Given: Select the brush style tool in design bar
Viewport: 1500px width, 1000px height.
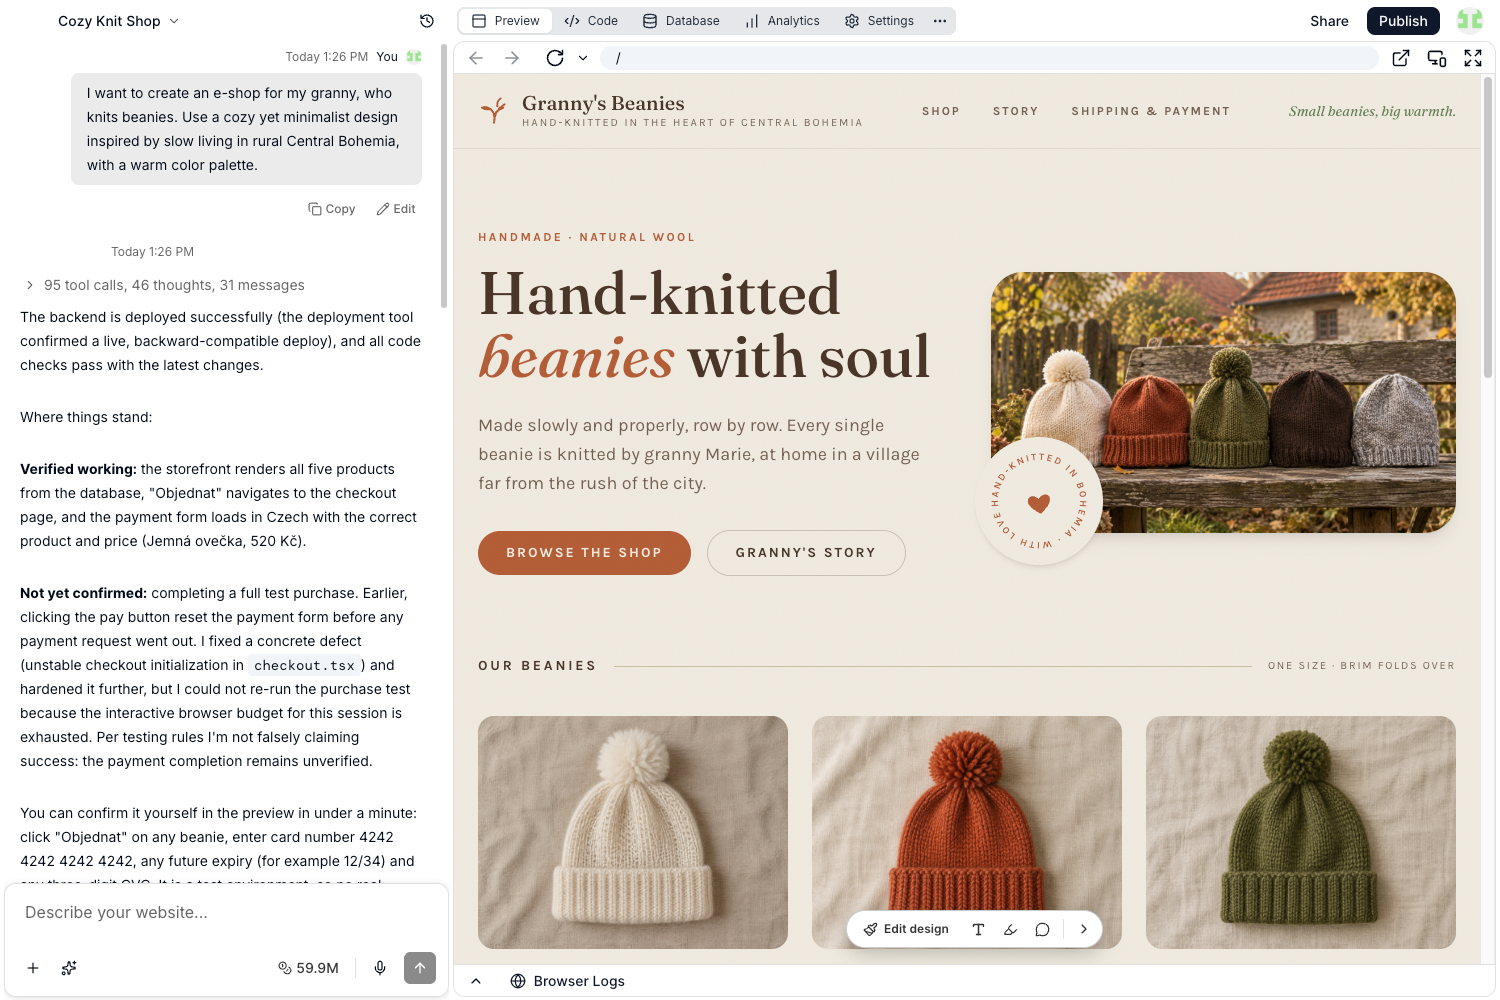Looking at the screenshot, I should click(x=1010, y=929).
